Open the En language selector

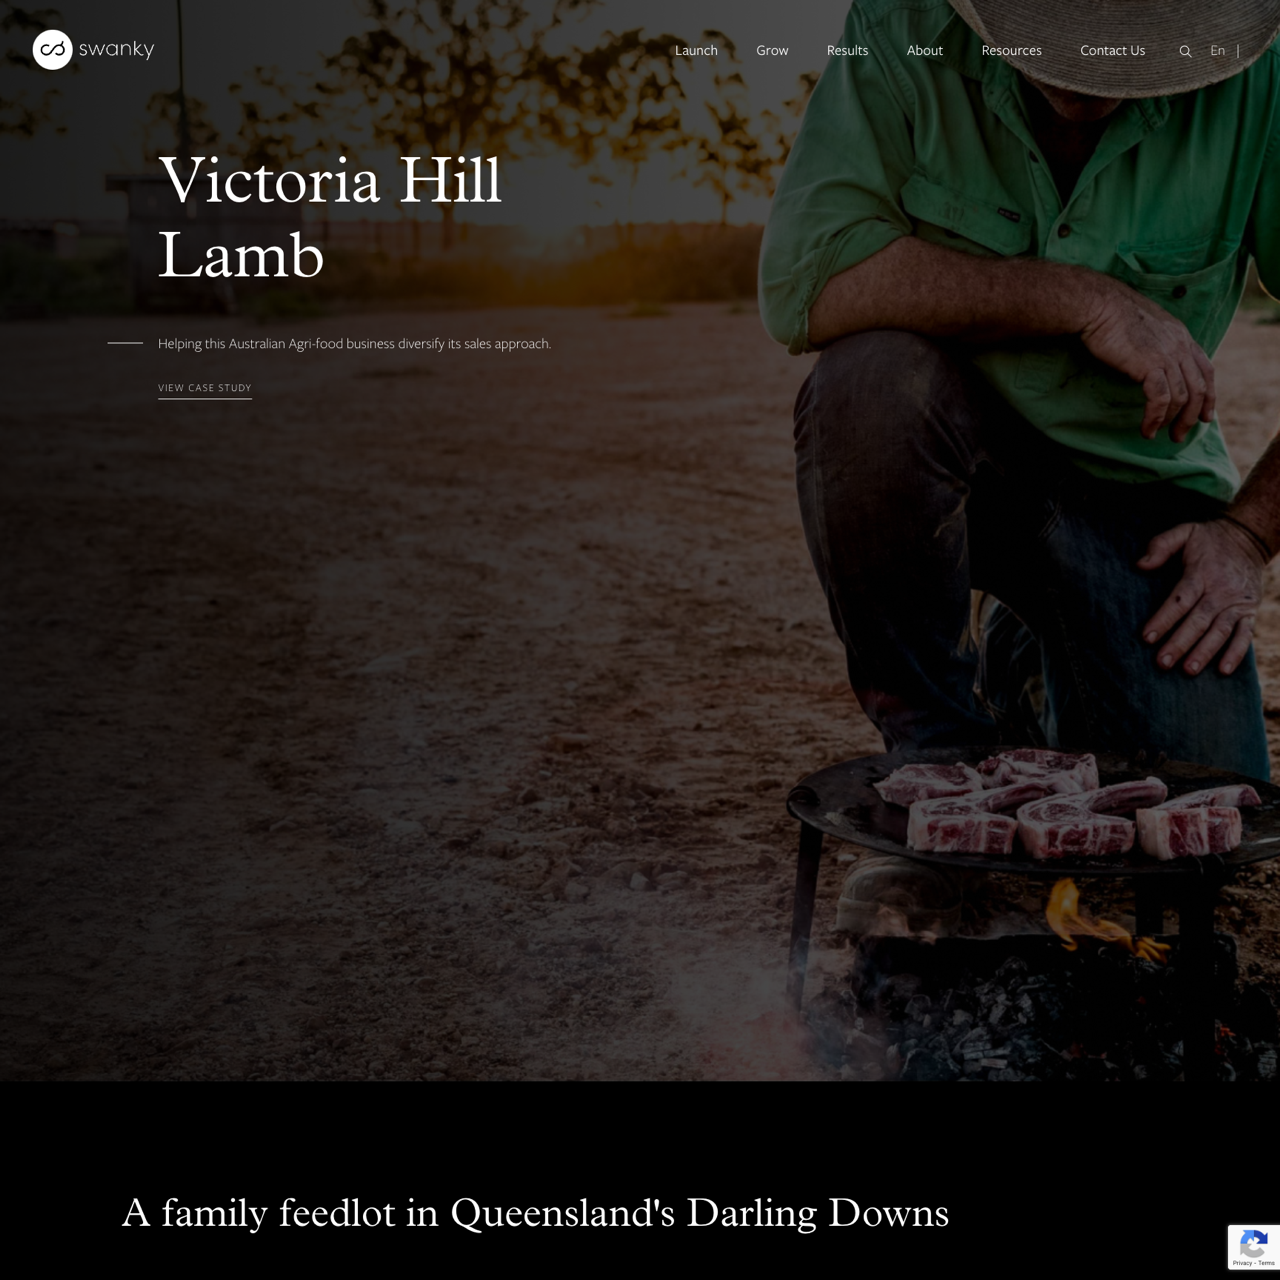[1217, 50]
